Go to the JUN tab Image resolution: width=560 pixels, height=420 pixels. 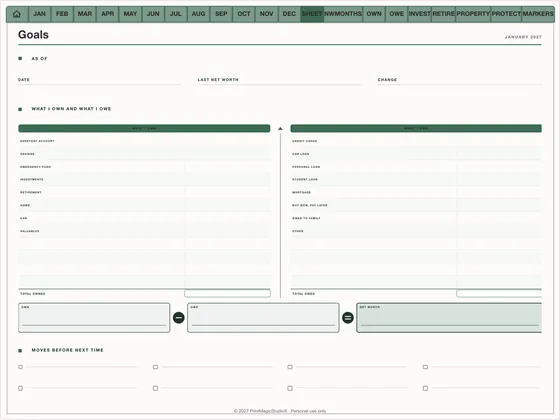click(153, 14)
